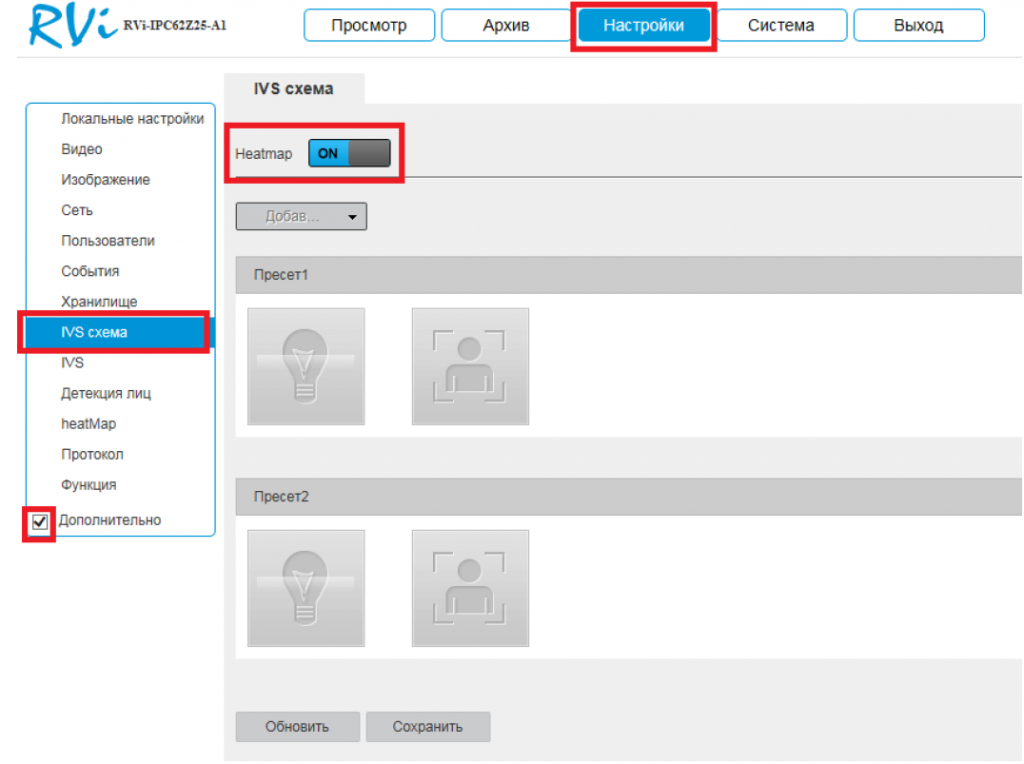Click the face detection icon in Пресет2
Screen dimensions: 1024x764
point(470,588)
